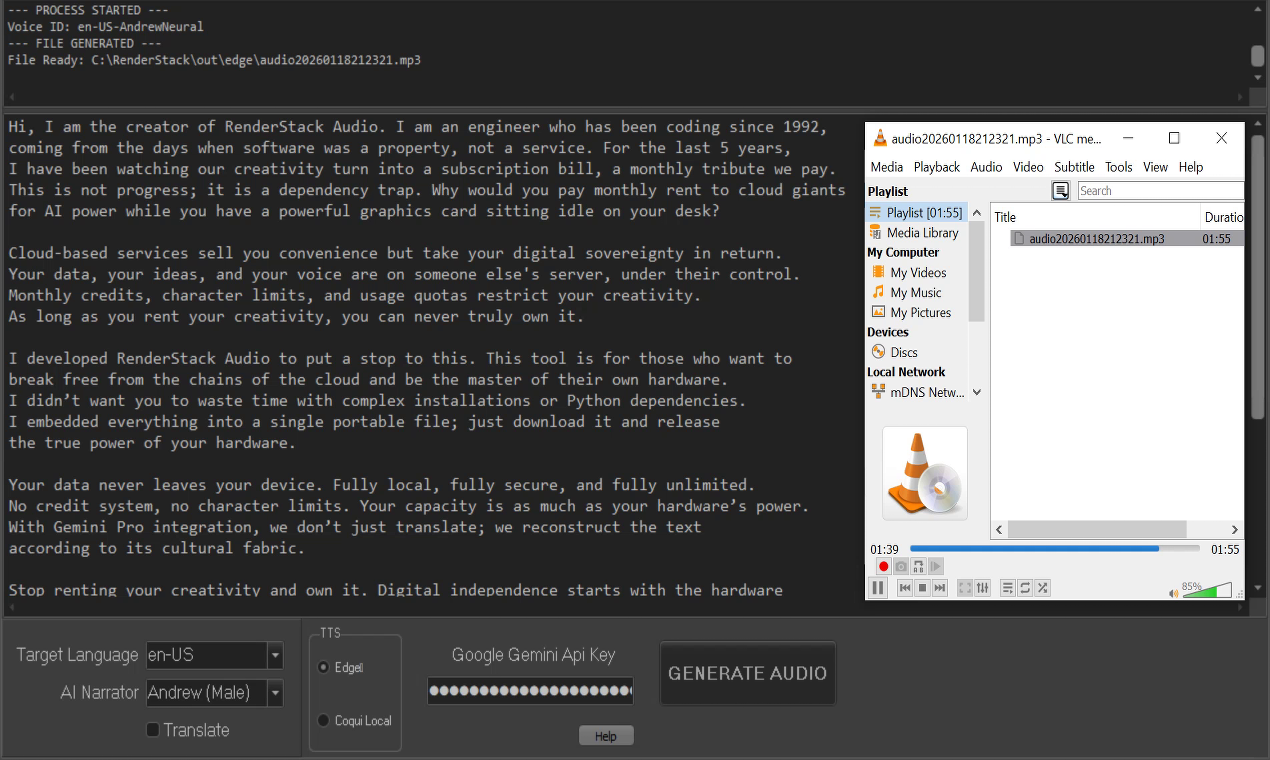Enable the loop/repeat icon

[x=1025, y=587]
